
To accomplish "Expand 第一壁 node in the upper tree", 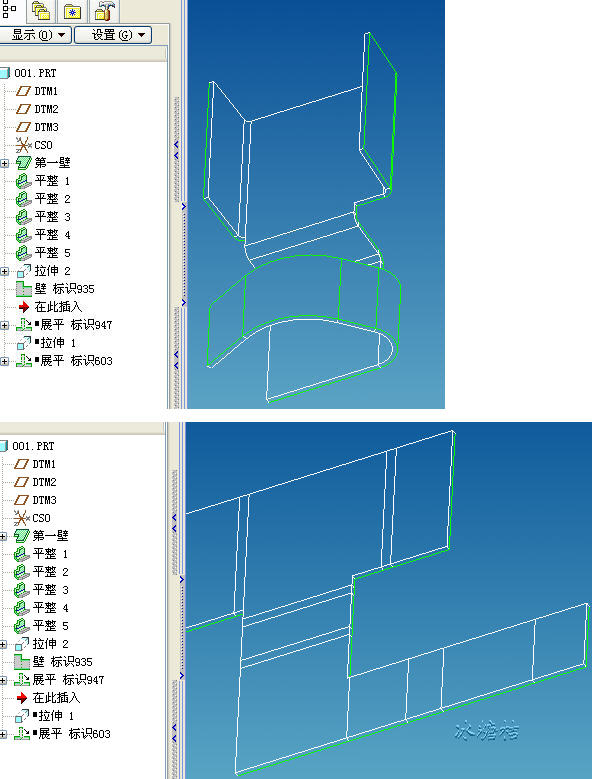I will [x=4, y=163].
